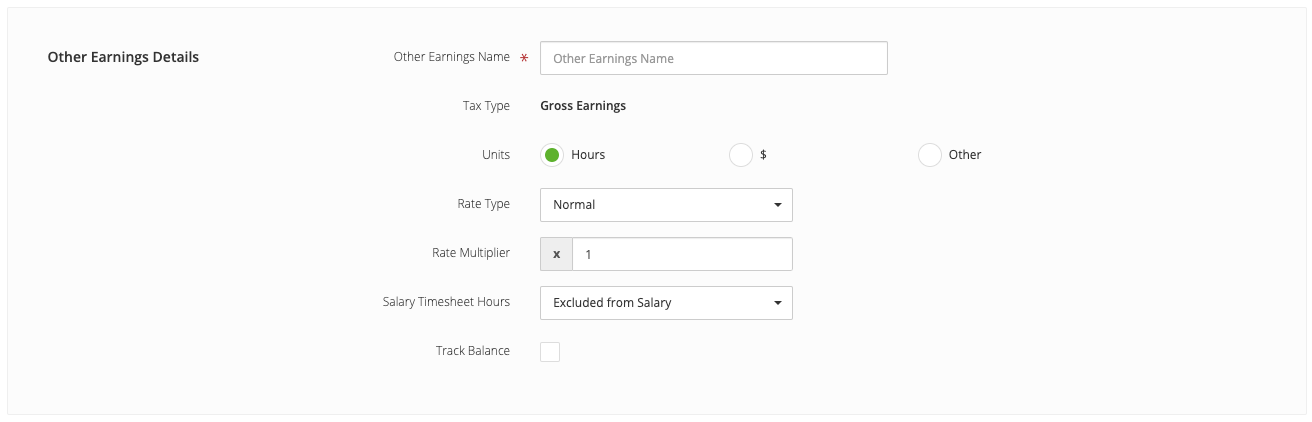Click the Other Earnings Name input field
The height and width of the screenshot is (422, 1312).
(x=713, y=58)
